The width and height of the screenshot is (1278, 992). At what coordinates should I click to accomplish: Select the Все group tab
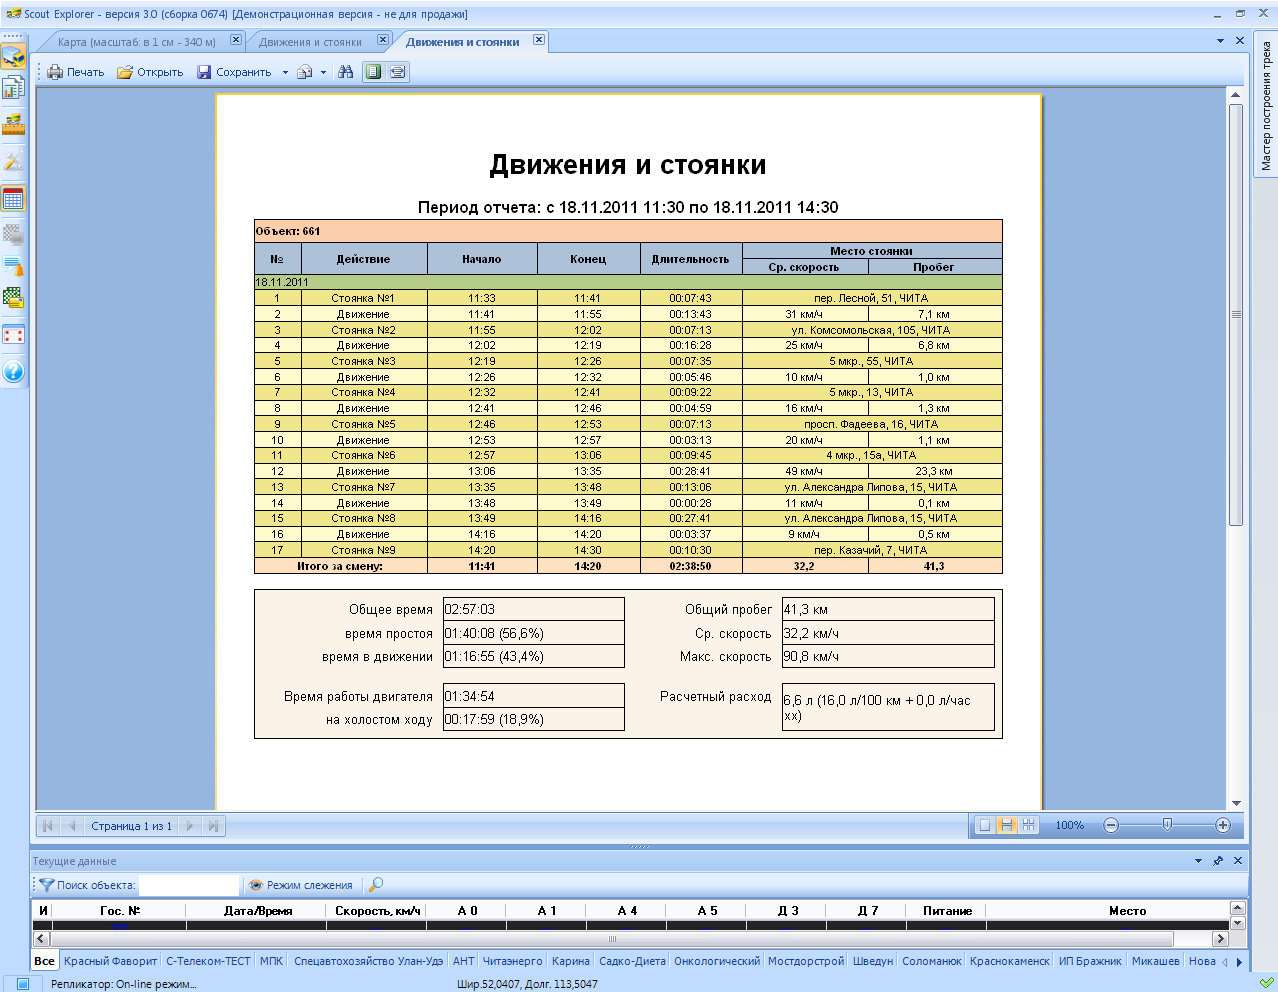coord(45,961)
